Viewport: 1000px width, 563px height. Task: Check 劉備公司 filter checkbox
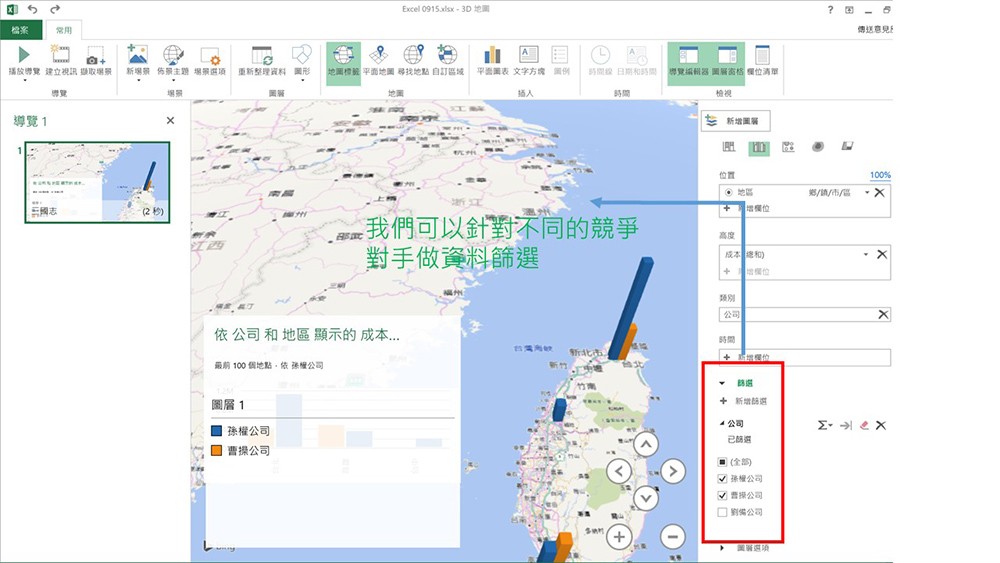pyautogui.click(x=722, y=512)
